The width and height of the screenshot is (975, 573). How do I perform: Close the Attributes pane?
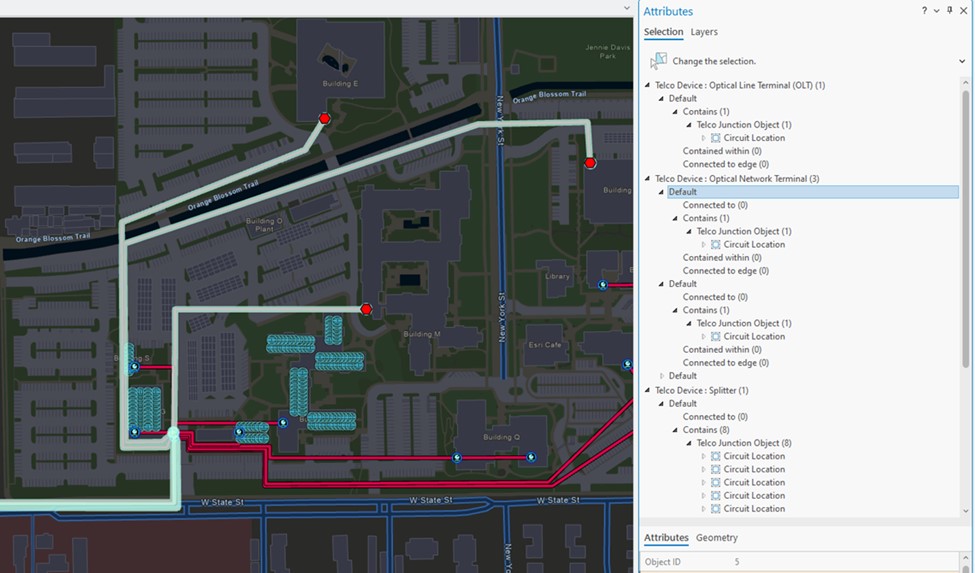coord(963,11)
